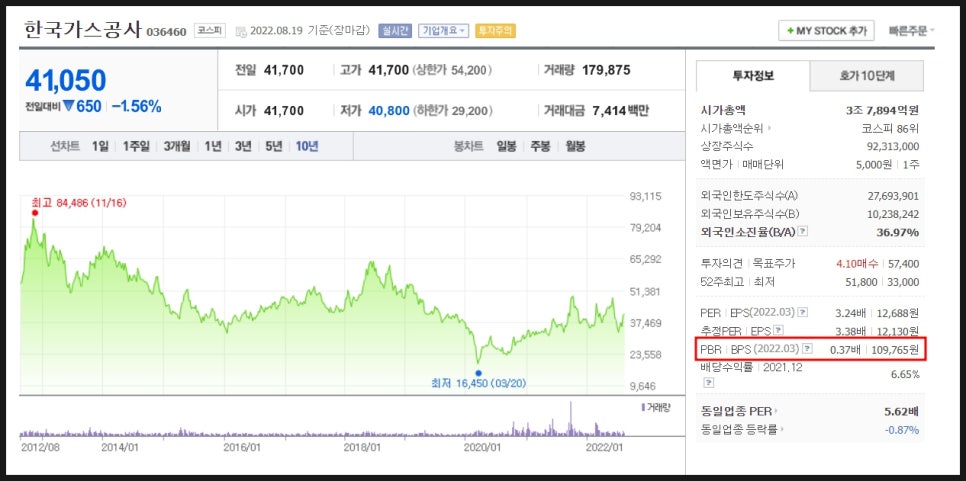Click the 거래량 legend marker
Viewport: 966px width, 481px height.
pyautogui.click(x=643, y=407)
